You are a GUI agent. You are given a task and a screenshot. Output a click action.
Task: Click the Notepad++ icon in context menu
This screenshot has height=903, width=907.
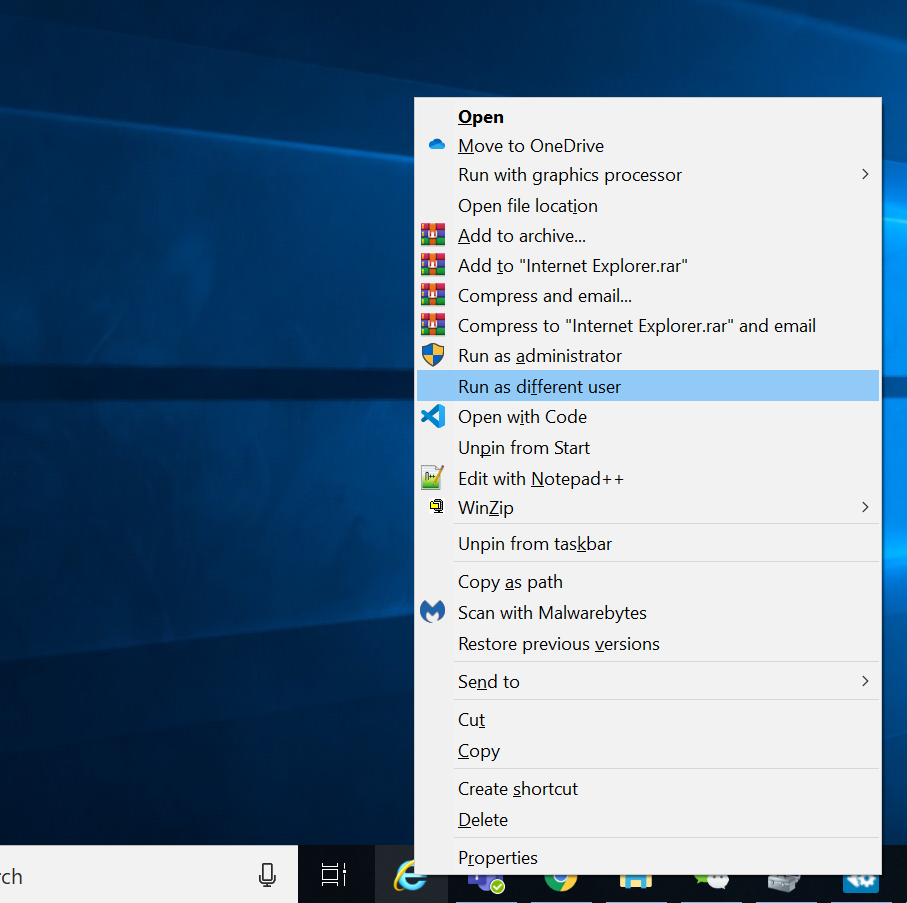coord(432,478)
